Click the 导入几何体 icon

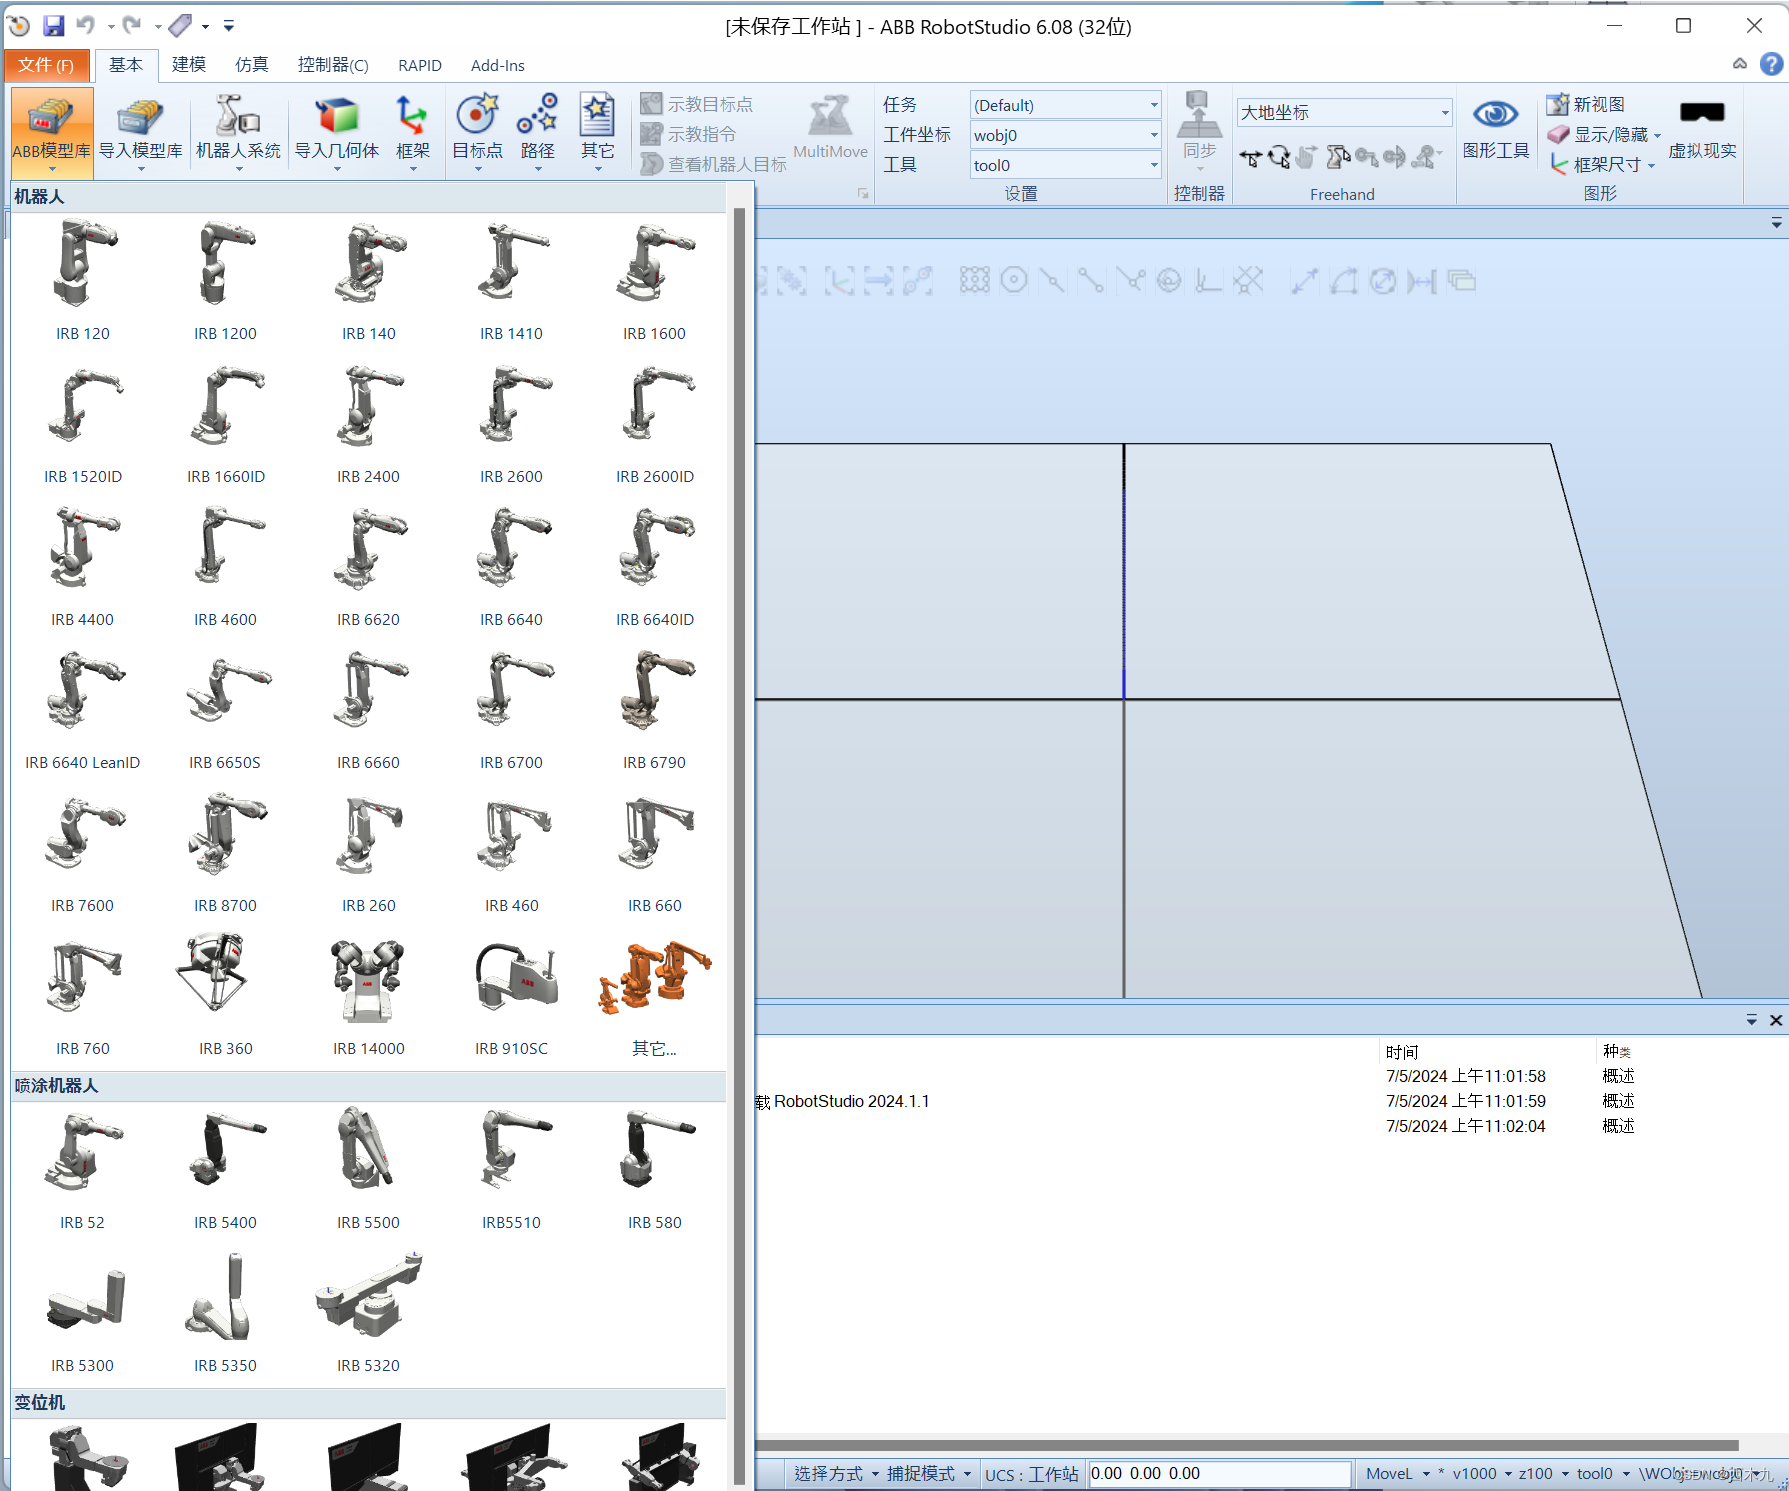coord(337,131)
